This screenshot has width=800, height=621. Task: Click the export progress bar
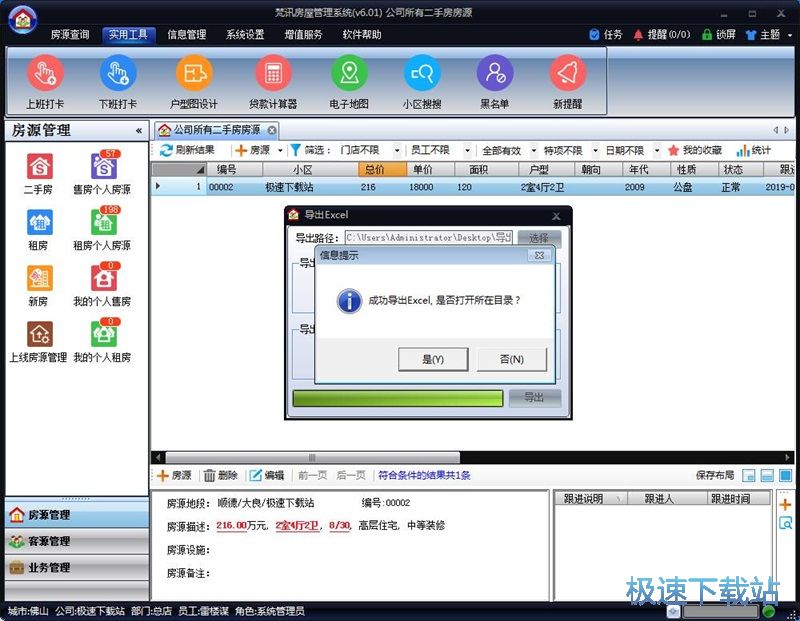(x=398, y=398)
